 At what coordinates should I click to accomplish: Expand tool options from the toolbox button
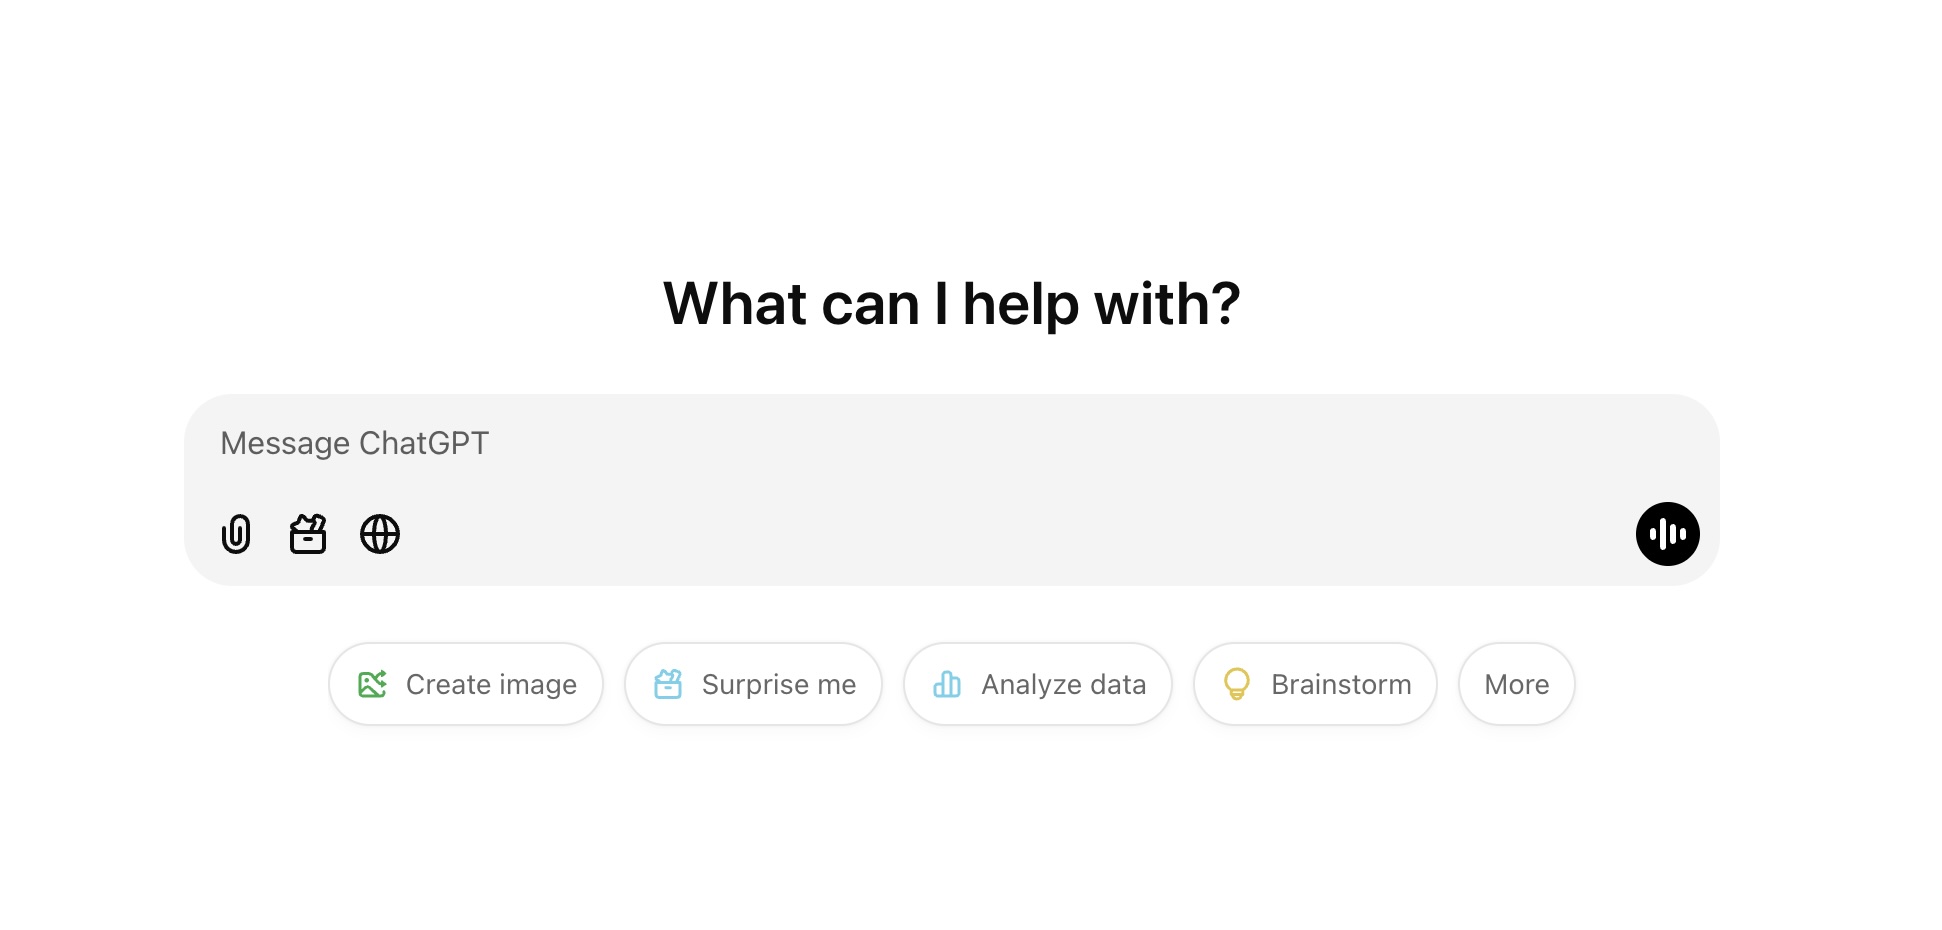coord(308,534)
